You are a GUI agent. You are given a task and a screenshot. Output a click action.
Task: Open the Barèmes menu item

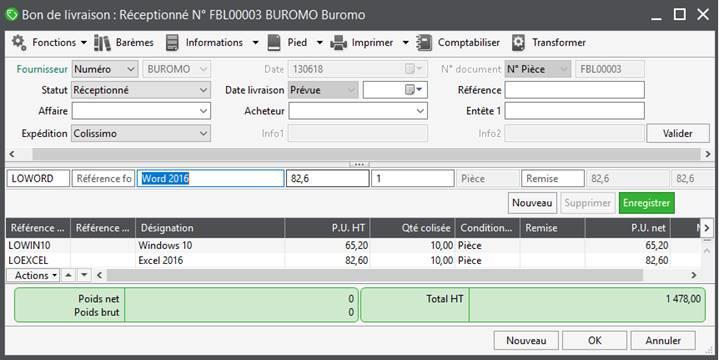(134, 43)
